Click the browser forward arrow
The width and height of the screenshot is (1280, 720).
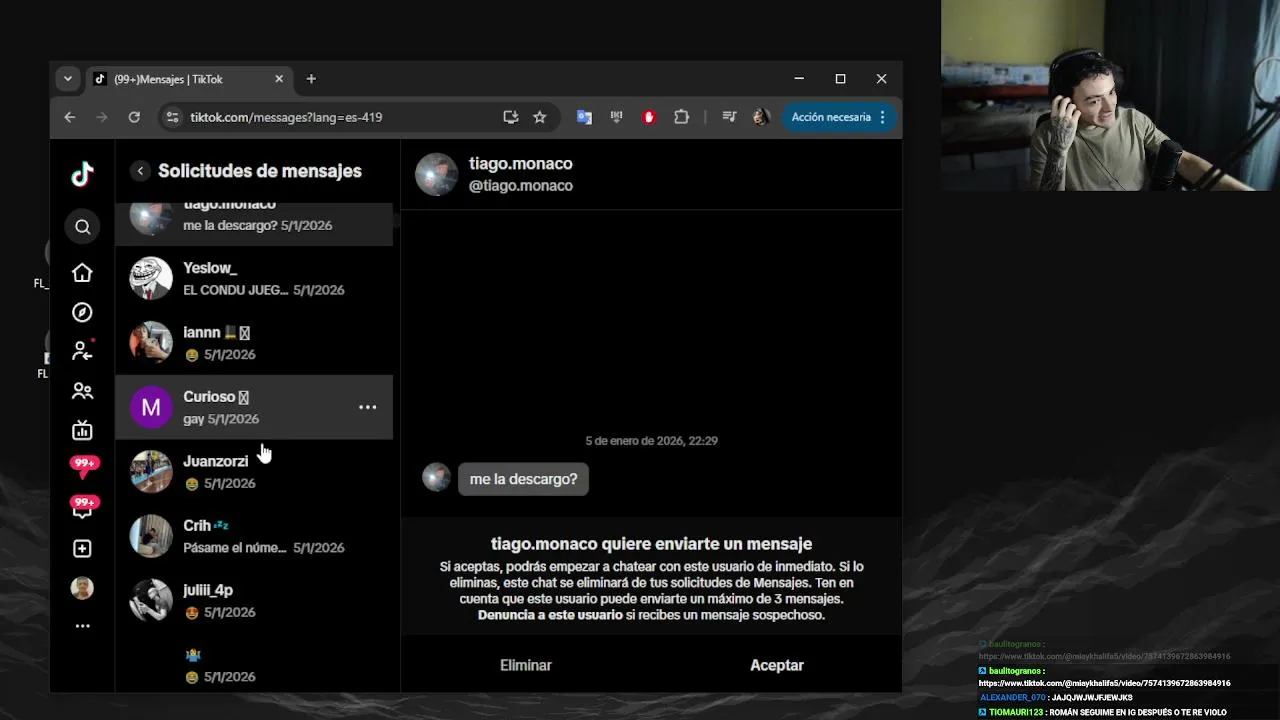pos(101,117)
